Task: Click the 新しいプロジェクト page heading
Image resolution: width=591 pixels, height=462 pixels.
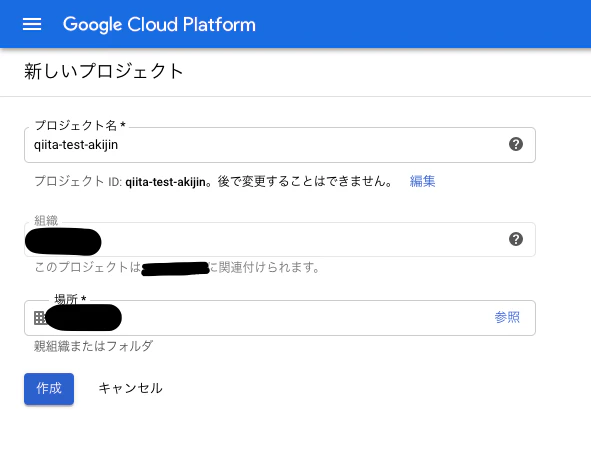Action: (104, 71)
